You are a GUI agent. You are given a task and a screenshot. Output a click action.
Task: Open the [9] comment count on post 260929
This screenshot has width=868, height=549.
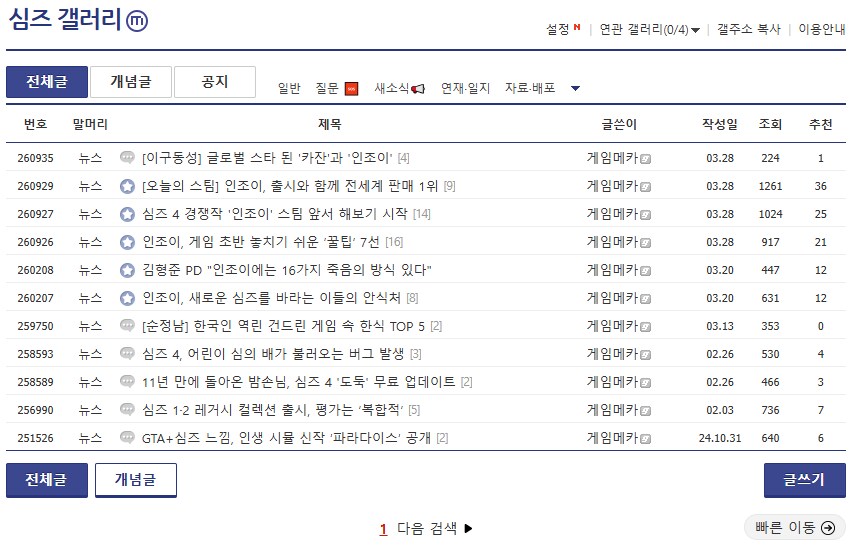point(450,187)
